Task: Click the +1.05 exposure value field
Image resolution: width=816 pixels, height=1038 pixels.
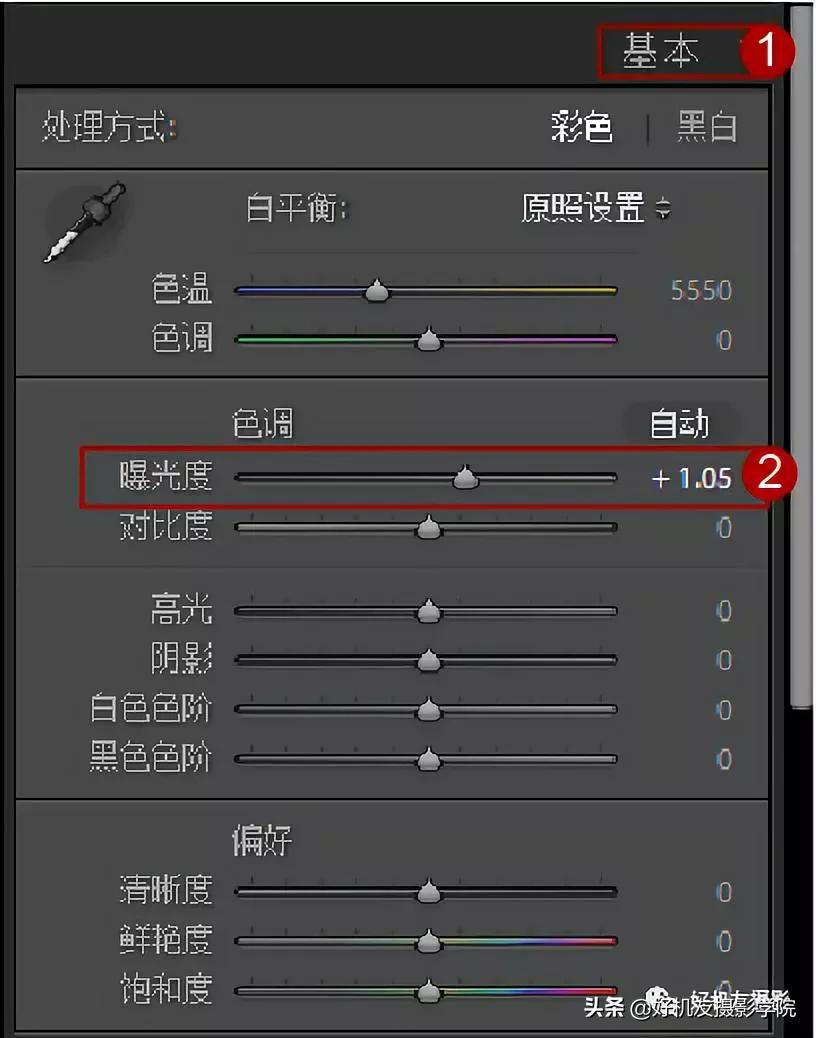Action: [x=692, y=478]
